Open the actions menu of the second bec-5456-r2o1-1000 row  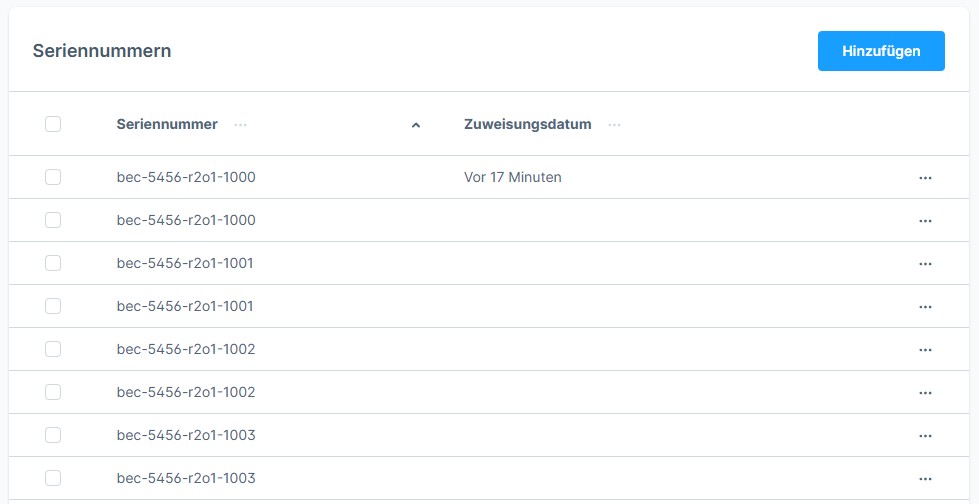[x=925, y=220]
